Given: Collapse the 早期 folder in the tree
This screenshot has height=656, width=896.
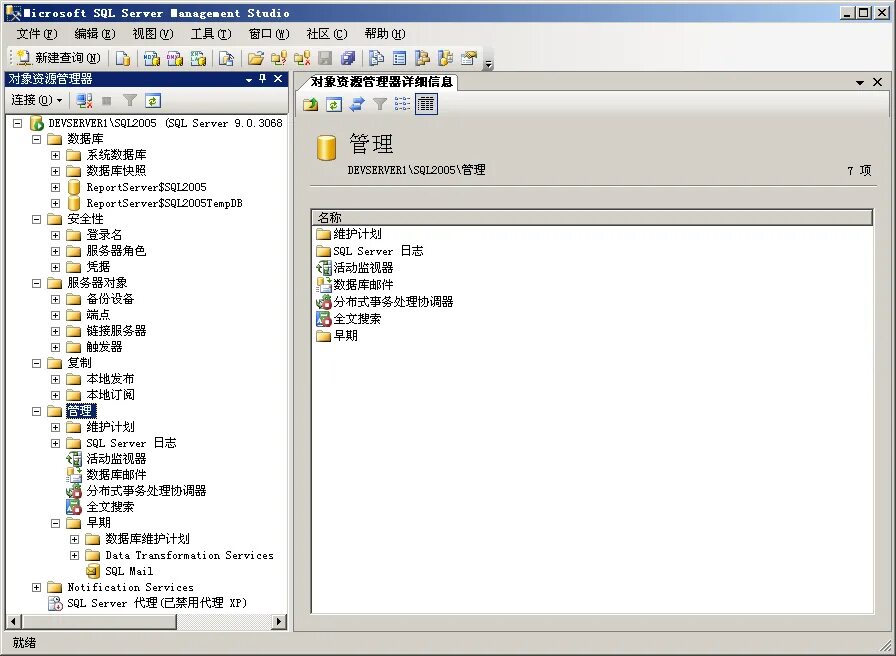Looking at the screenshot, I should (x=55, y=523).
